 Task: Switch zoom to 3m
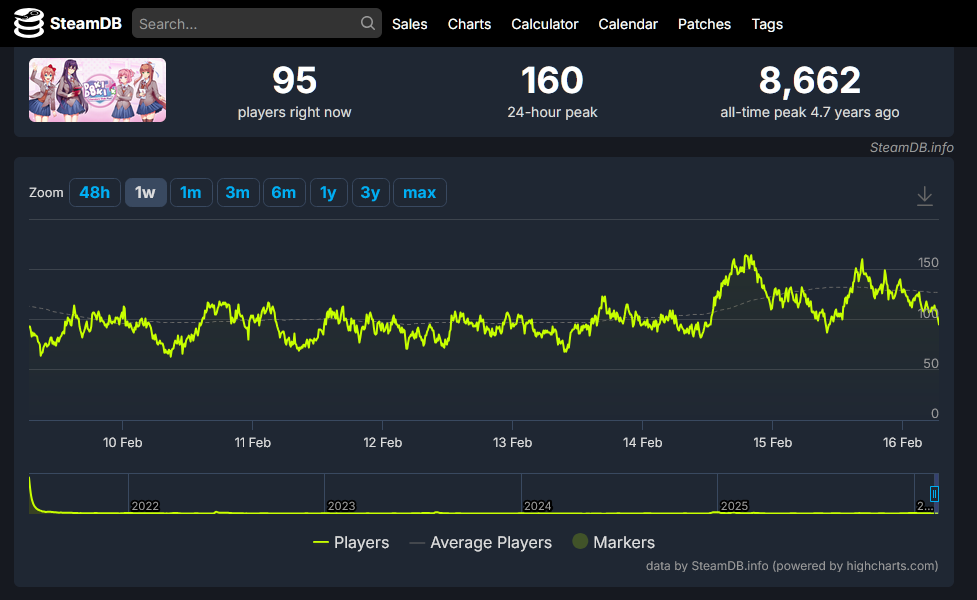[x=237, y=193]
